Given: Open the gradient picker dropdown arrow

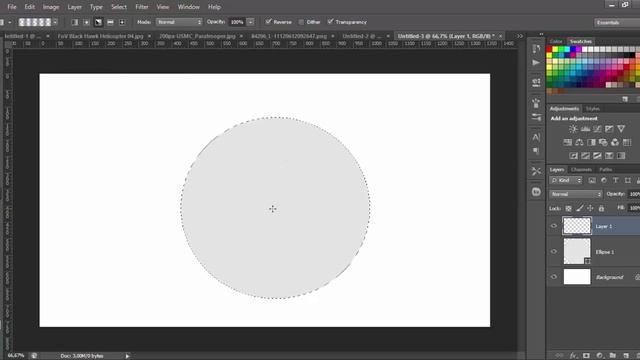Looking at the screenshot, I should coord(55,22).
